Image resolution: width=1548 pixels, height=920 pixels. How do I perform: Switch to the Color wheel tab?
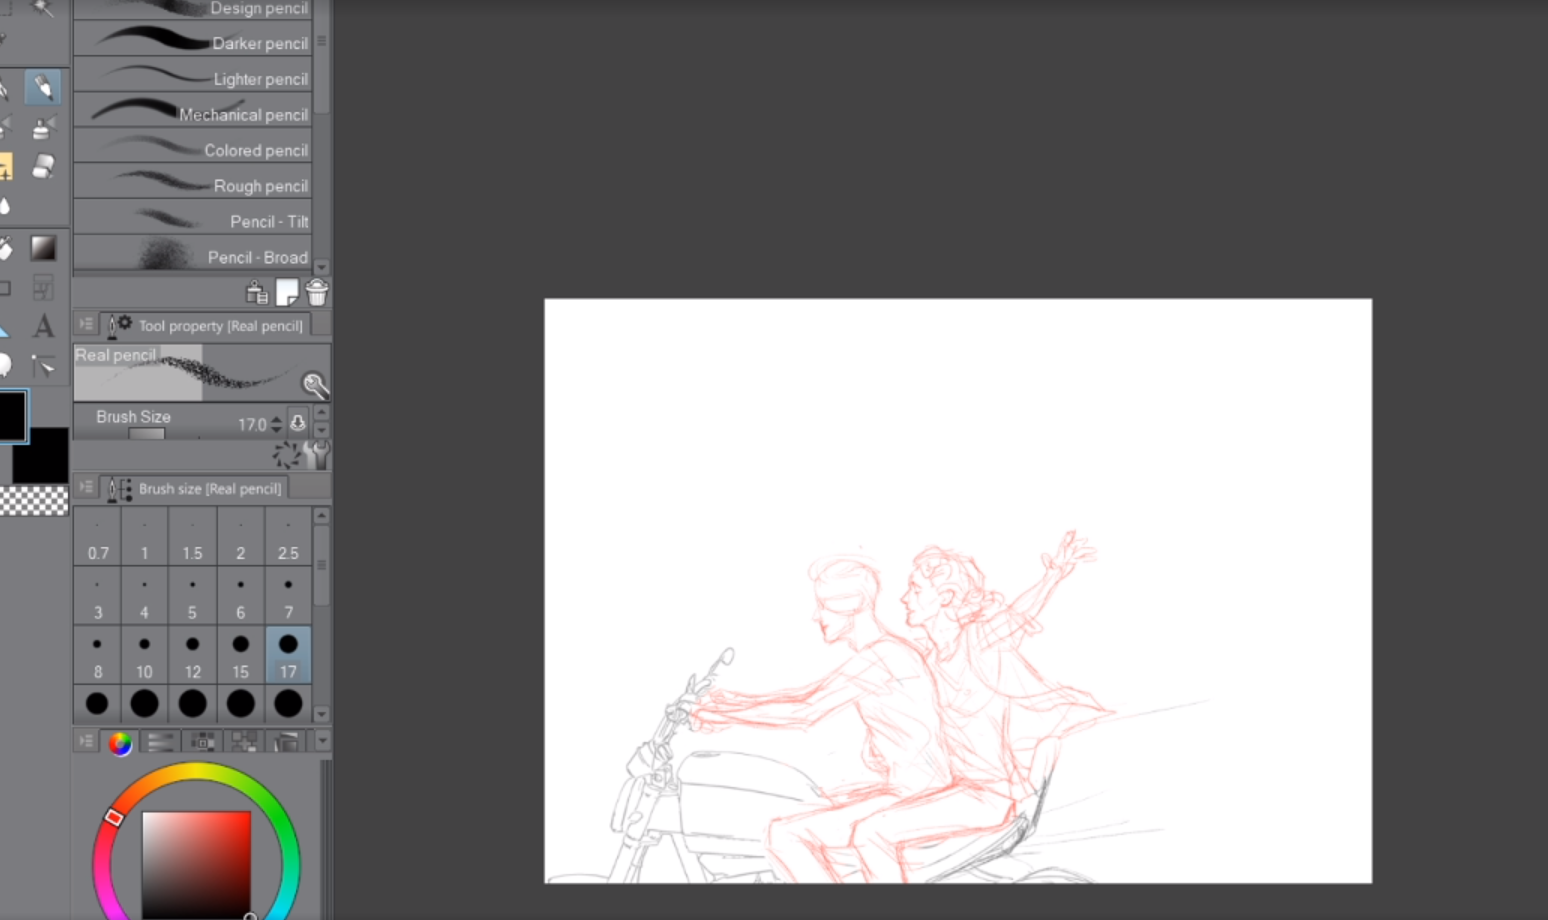click(120, 742)
